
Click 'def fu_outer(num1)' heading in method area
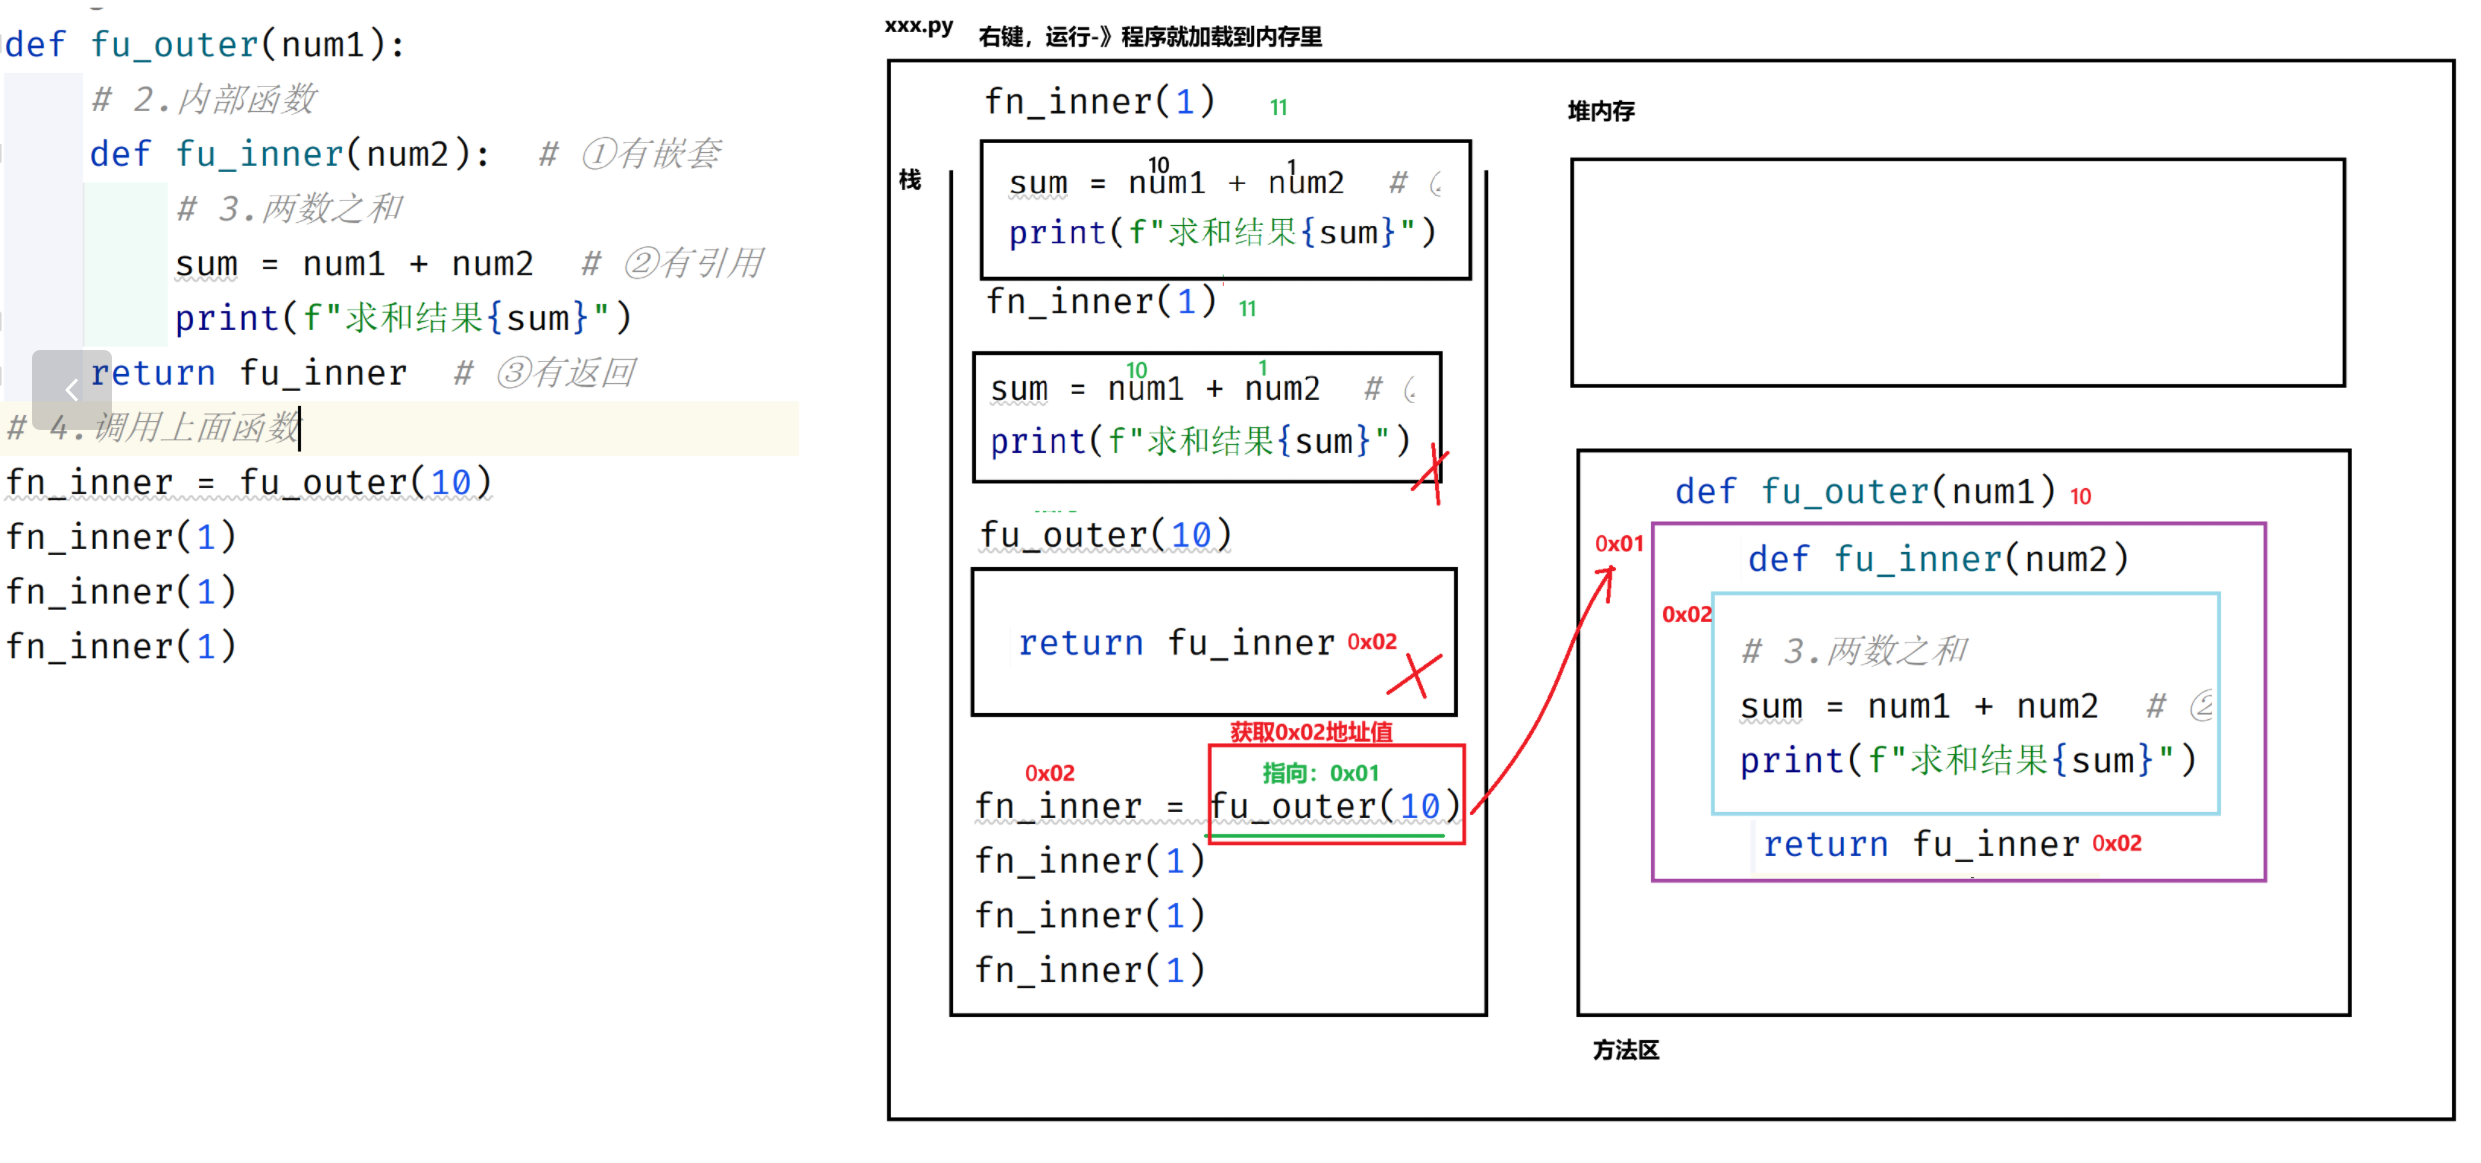pyautogui.click(x=1864, y=492)
